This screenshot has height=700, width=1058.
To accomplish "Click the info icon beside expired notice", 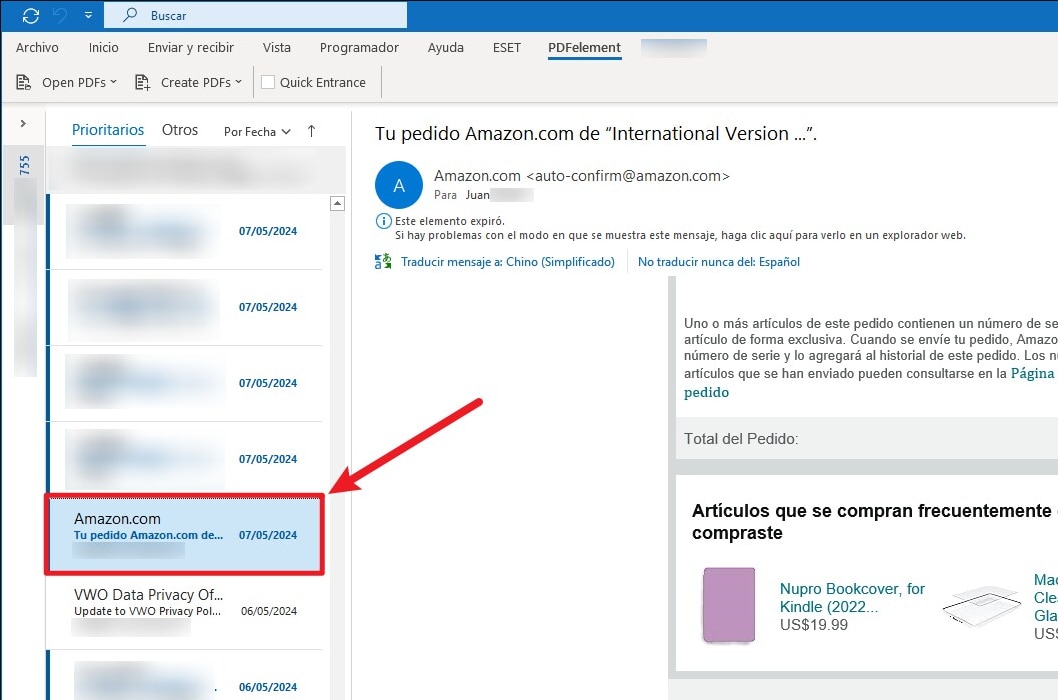I will (x=383, y=221).
